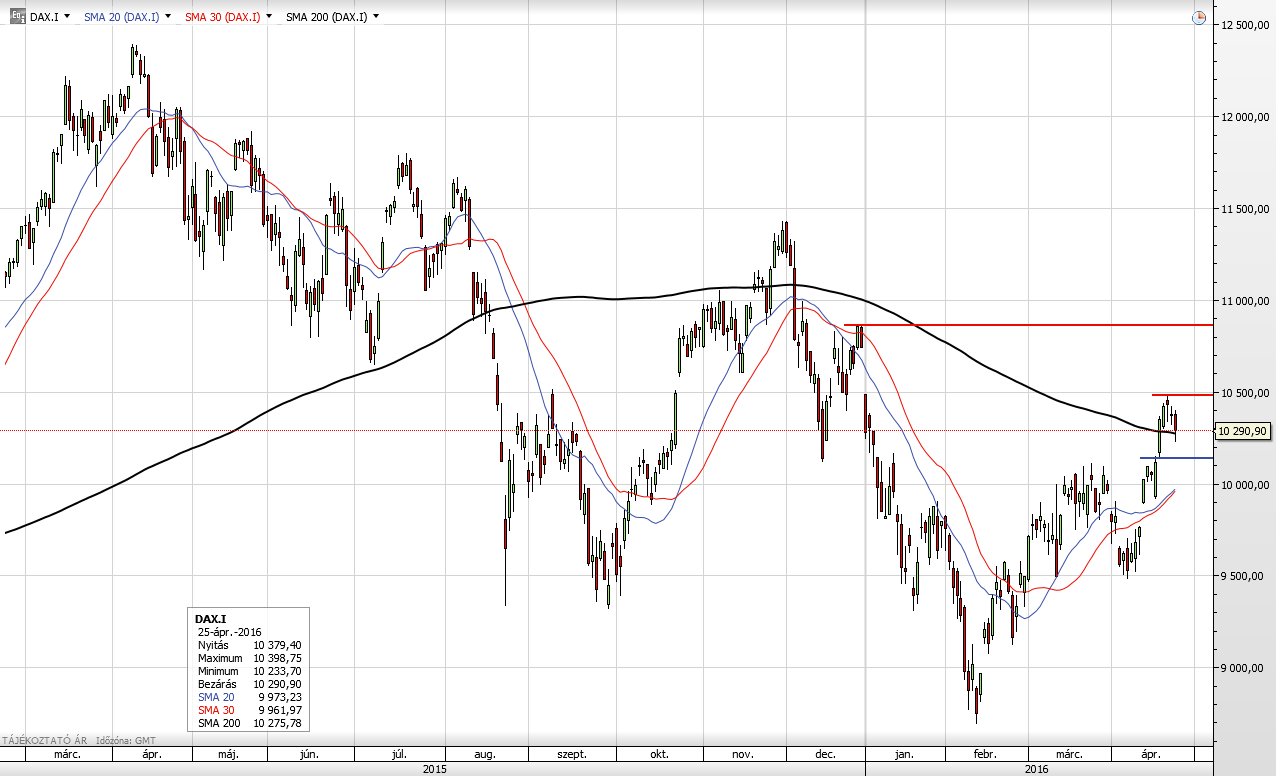Click the SMA 20 value 9 973,23

281,697
